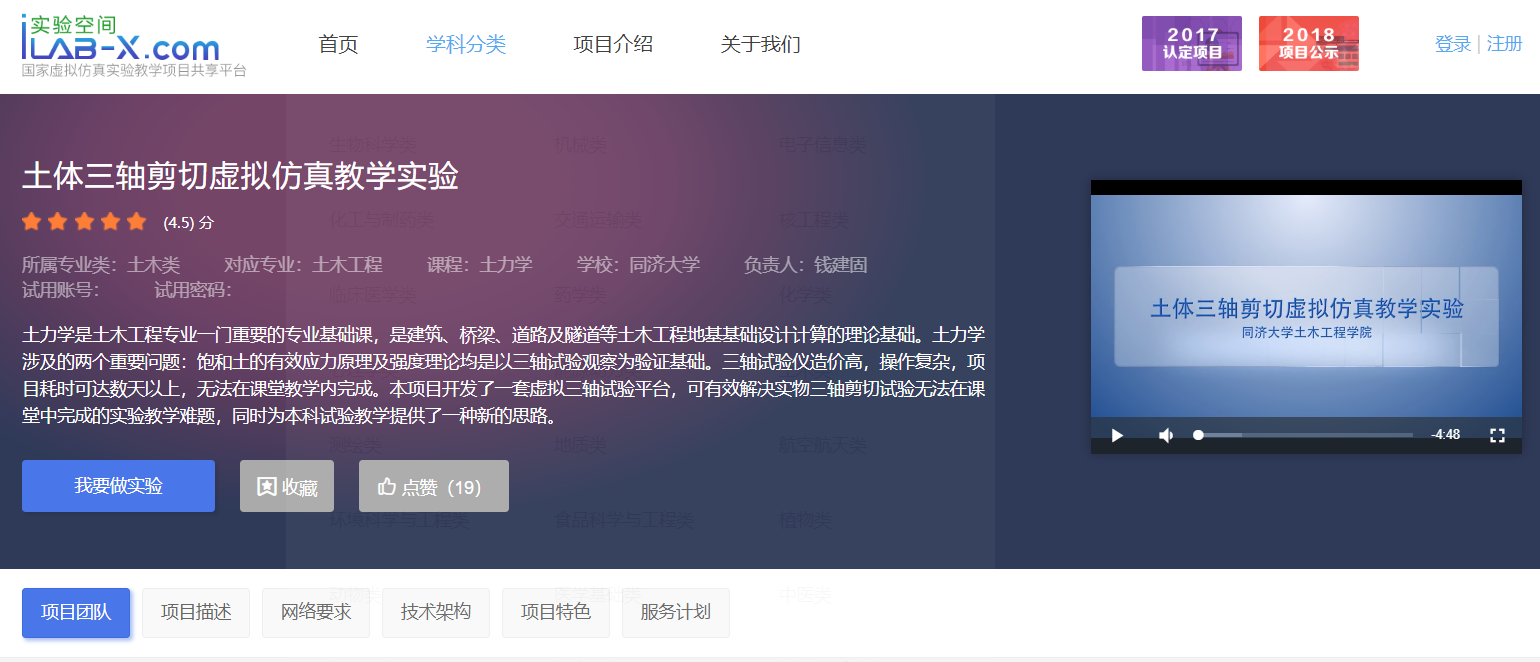Select the 服务计划 tab
The height and width of the screenshot is (662, 1540).
click(676, 612)
